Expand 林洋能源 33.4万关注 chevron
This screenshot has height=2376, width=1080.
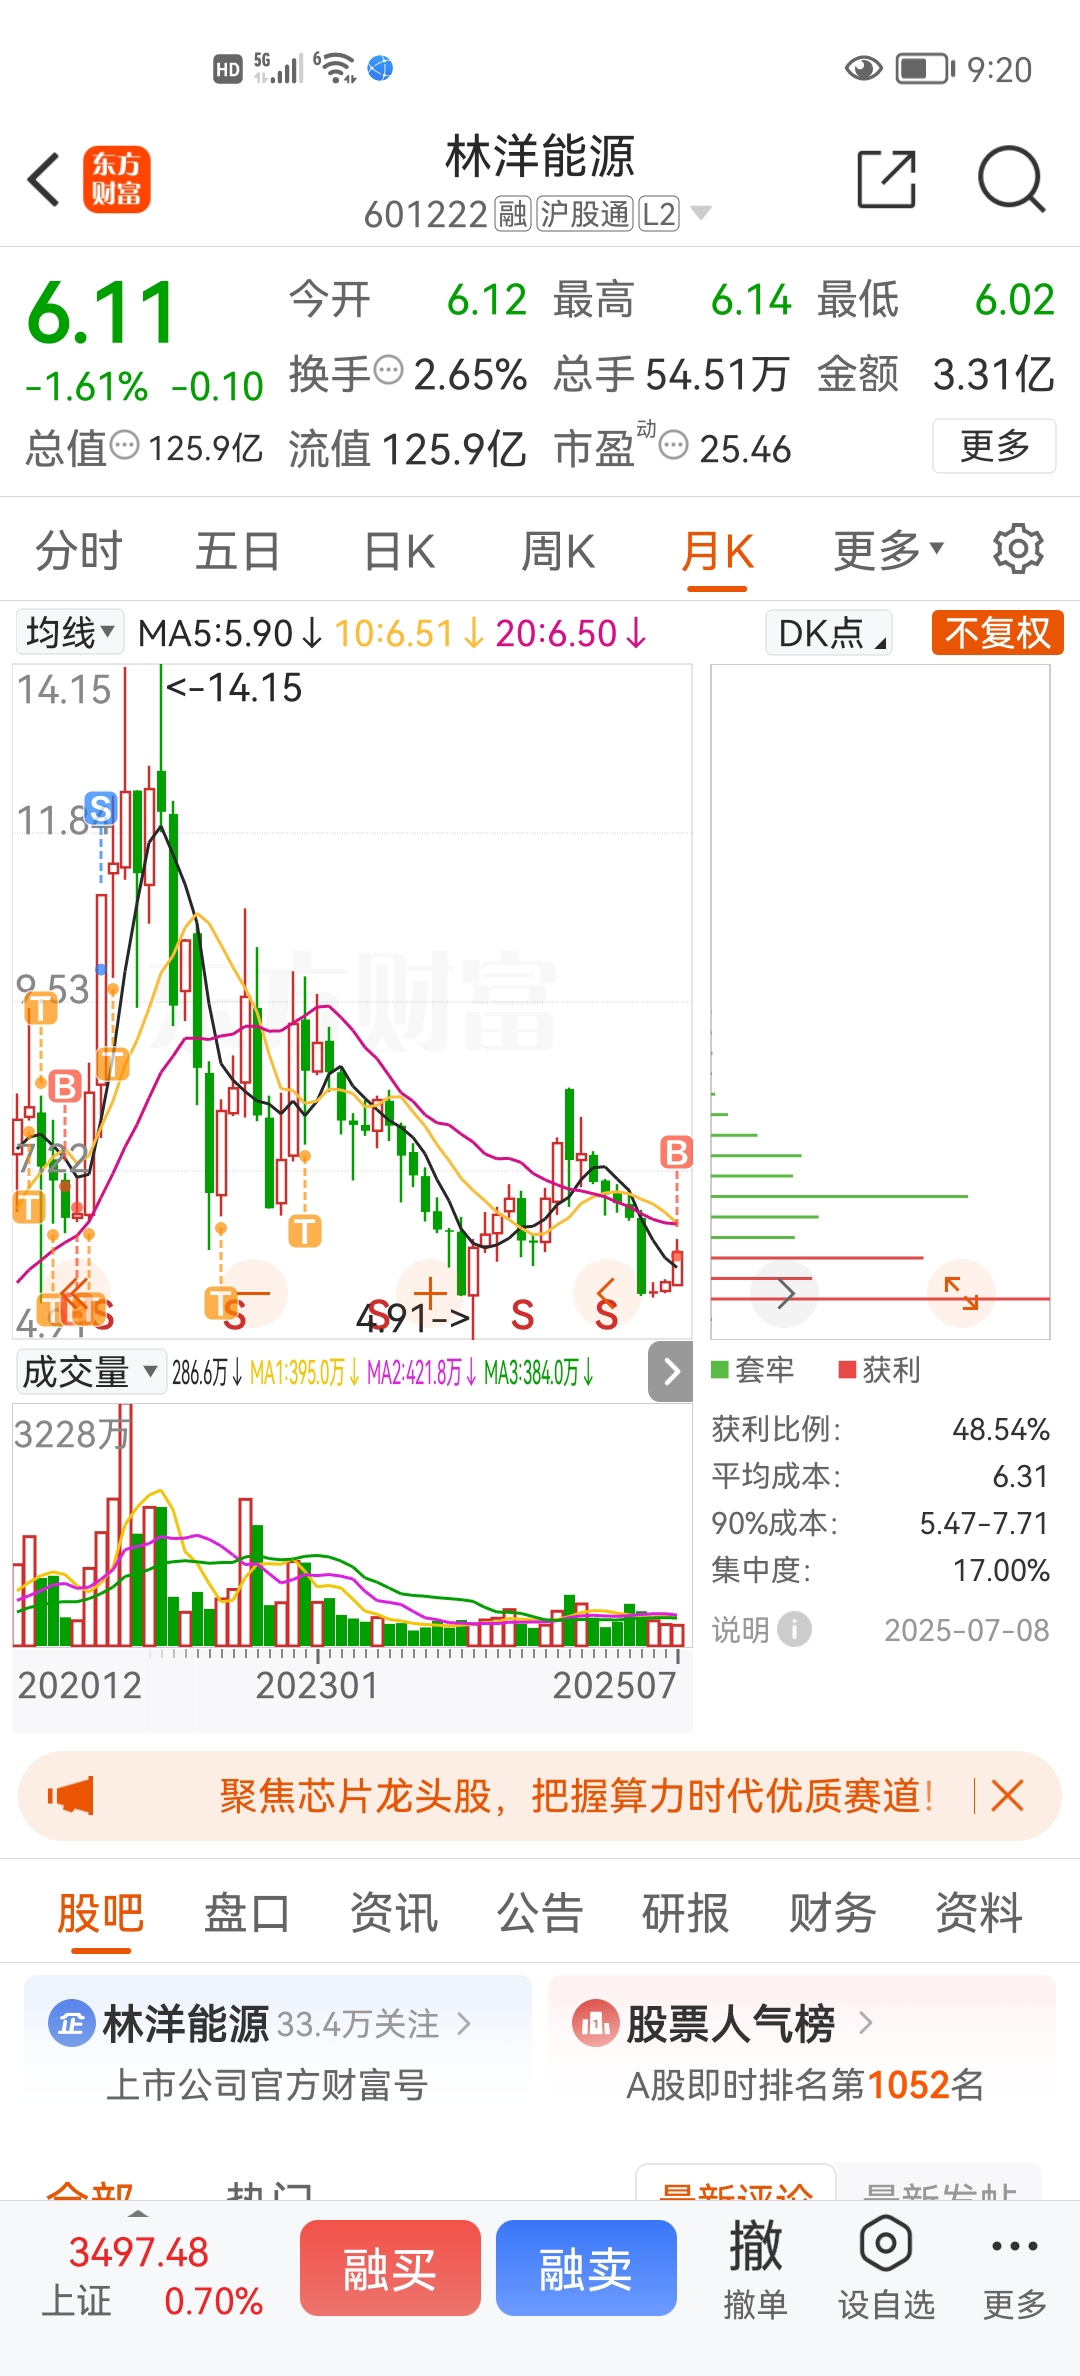(463, 2024)
